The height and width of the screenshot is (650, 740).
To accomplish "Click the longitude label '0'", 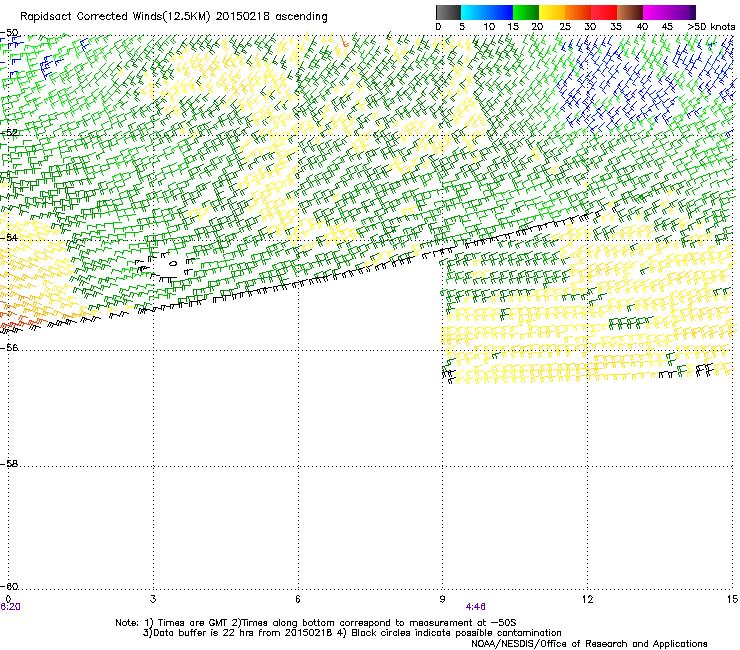I will 8,599.
